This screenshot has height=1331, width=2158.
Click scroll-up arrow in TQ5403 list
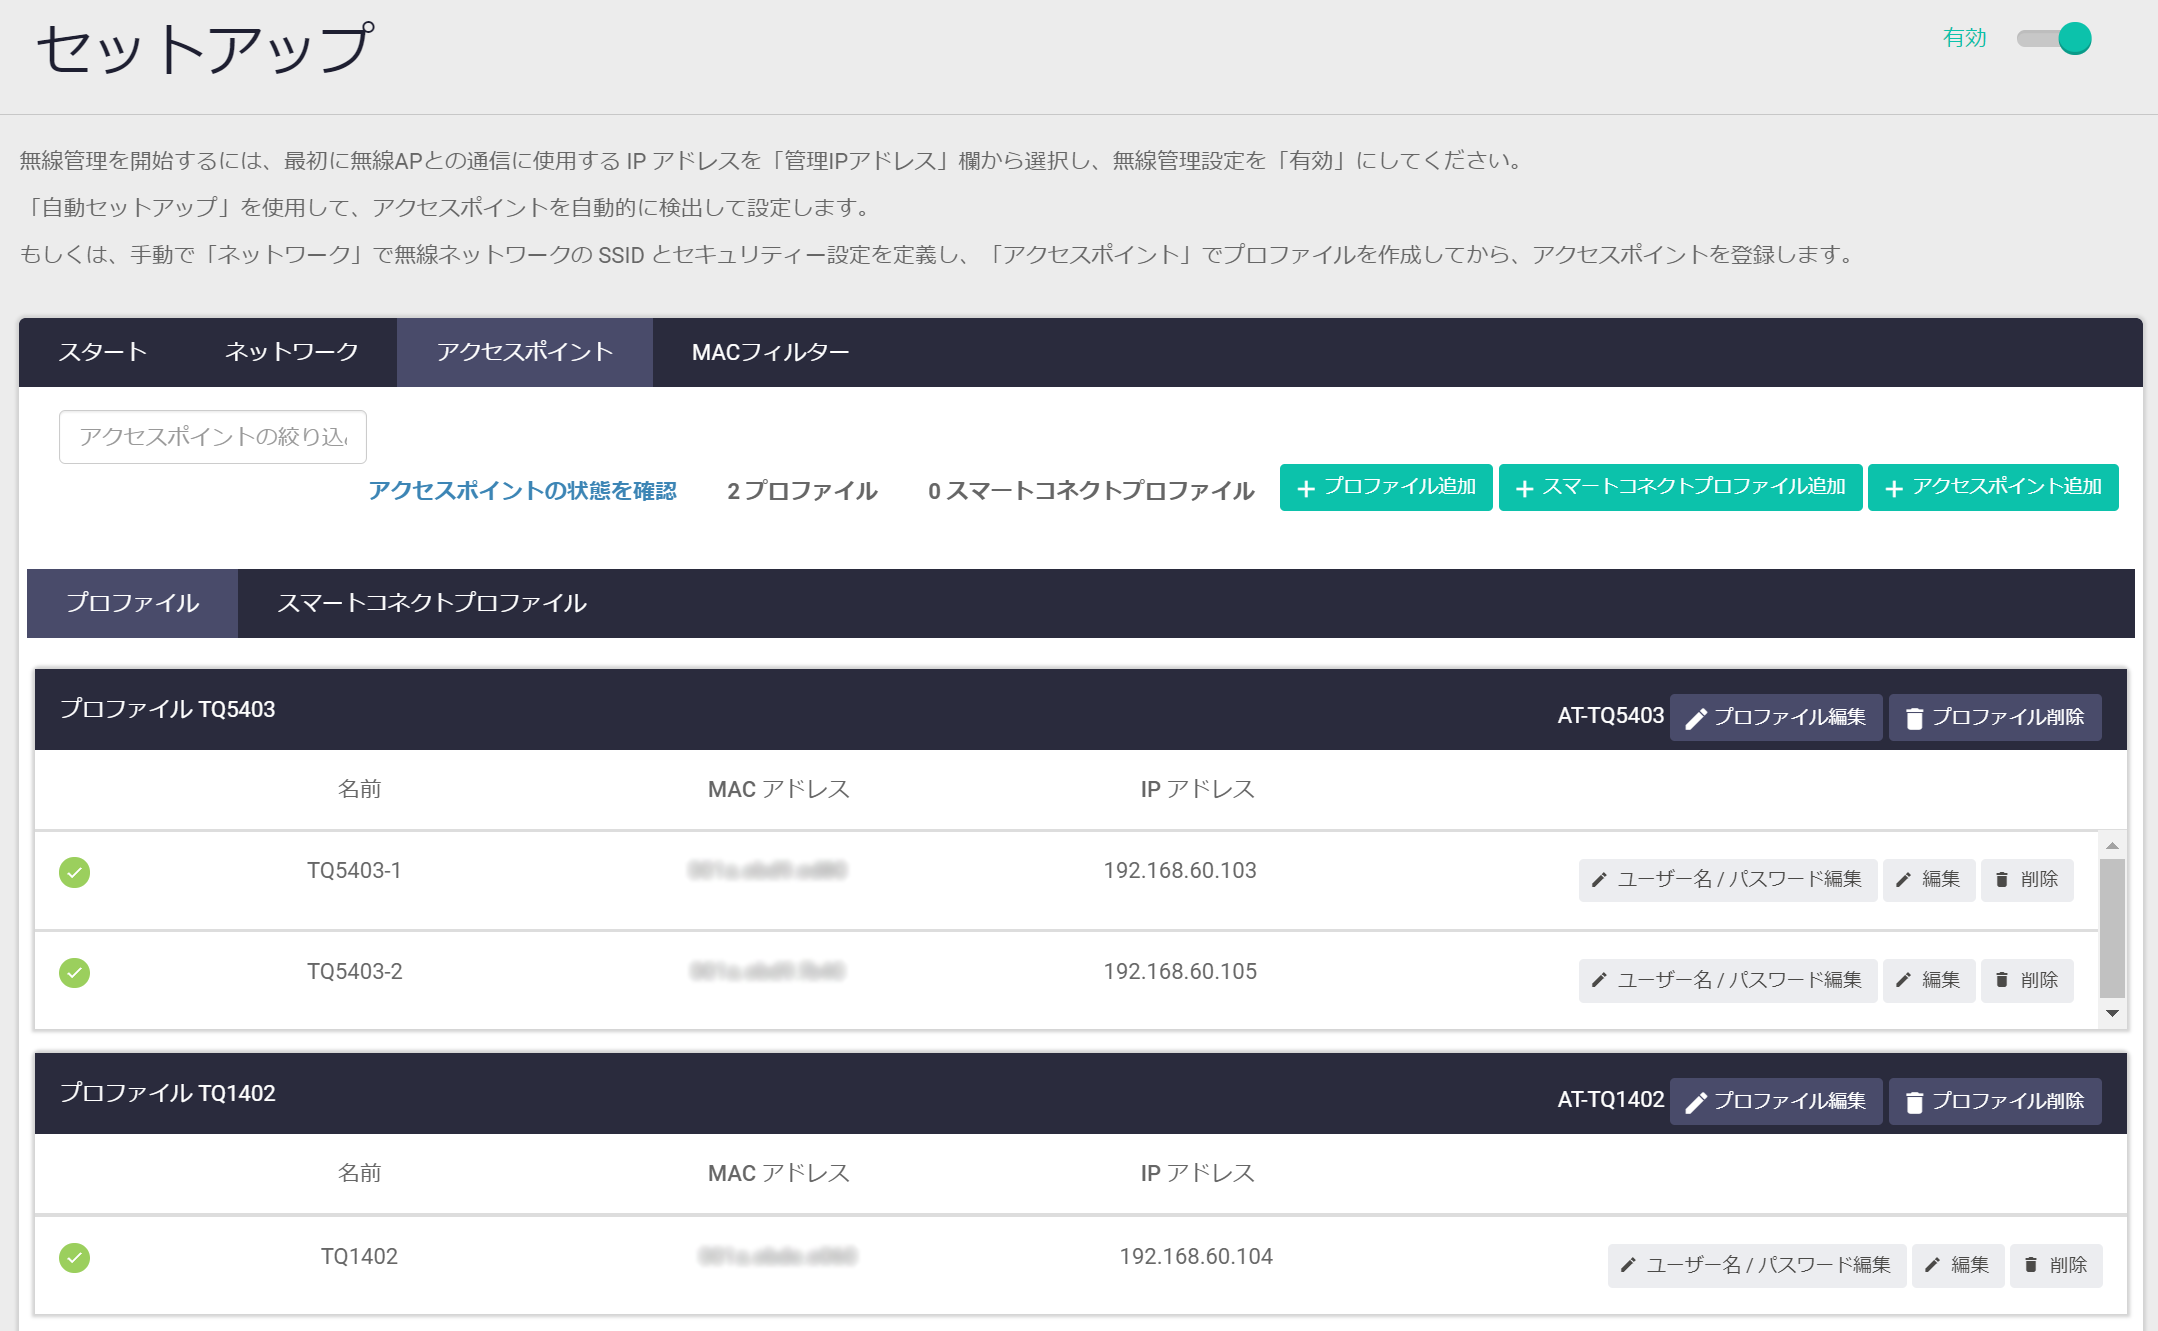coord(2112,846)
